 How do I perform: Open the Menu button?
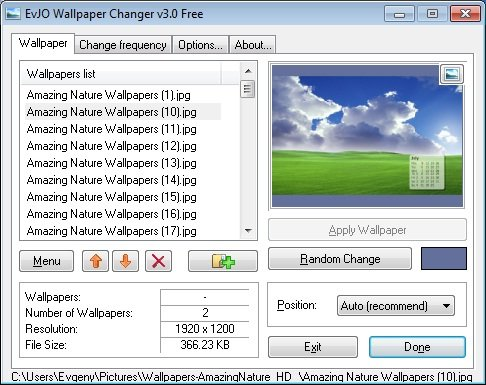(47, 261)
